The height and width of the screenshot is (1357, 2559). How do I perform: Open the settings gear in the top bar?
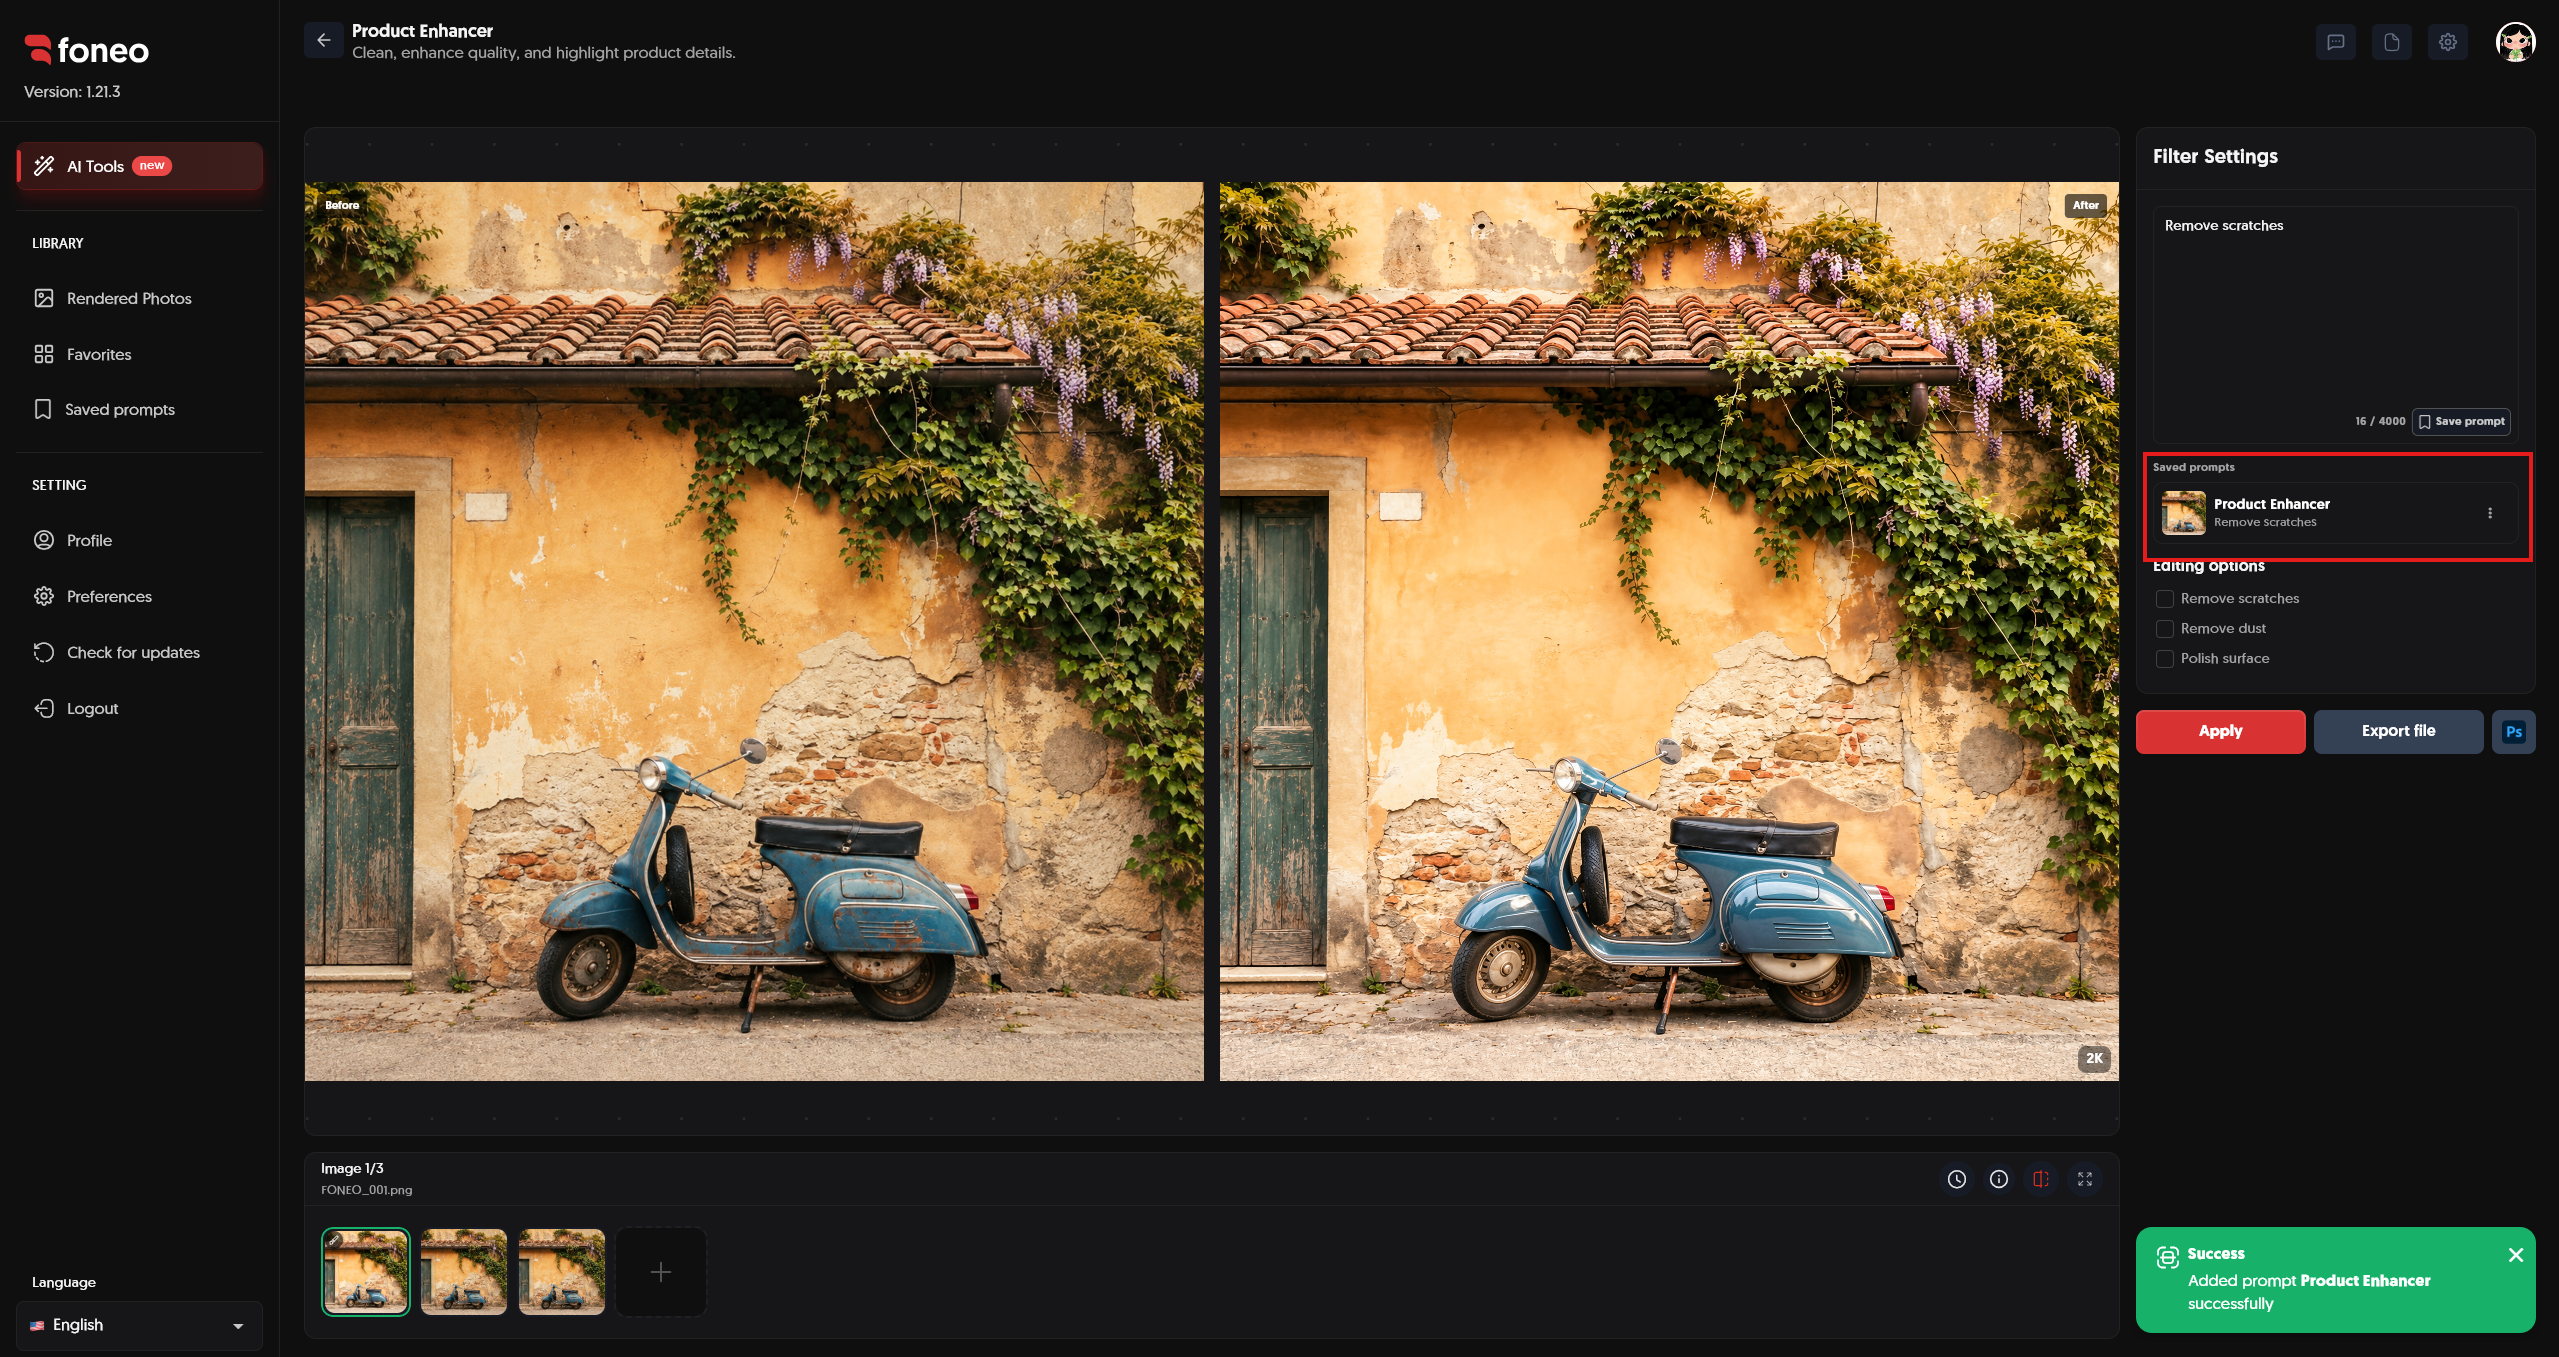(x=2447, y=42)
